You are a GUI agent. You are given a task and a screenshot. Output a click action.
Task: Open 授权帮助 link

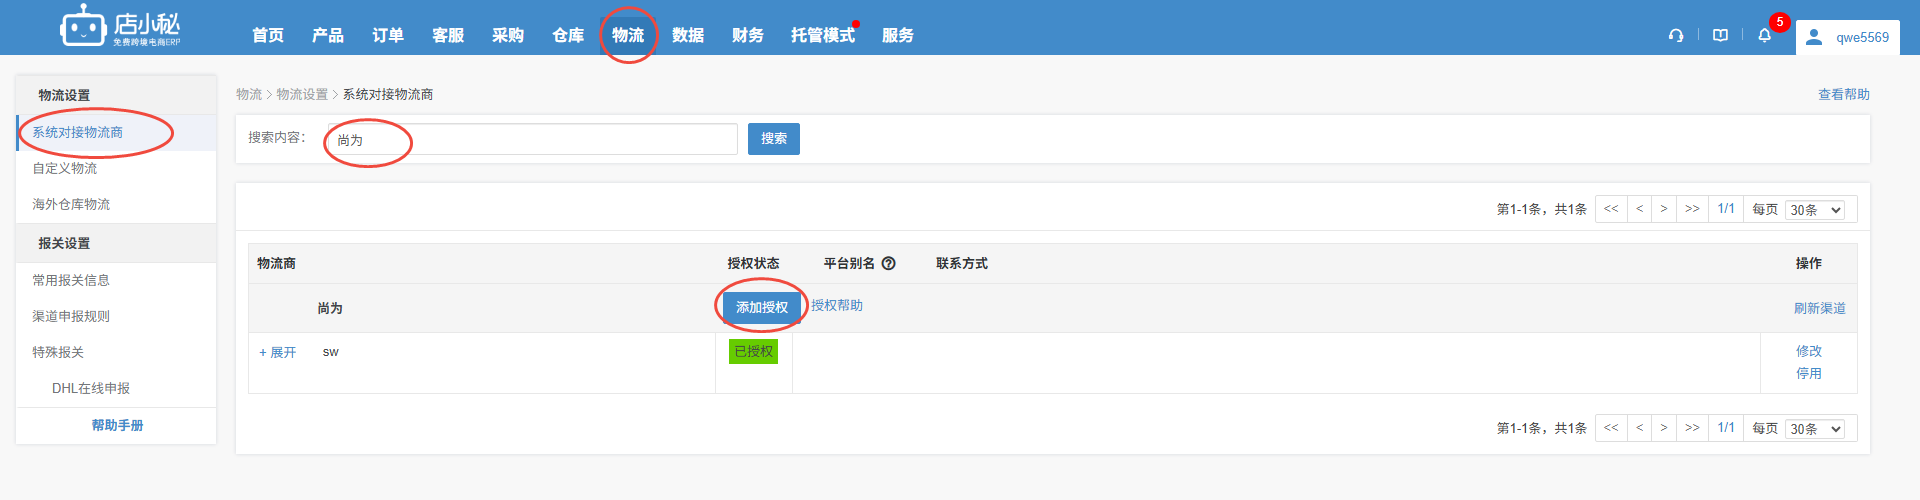pyautogui.click(x=837, y=306)
